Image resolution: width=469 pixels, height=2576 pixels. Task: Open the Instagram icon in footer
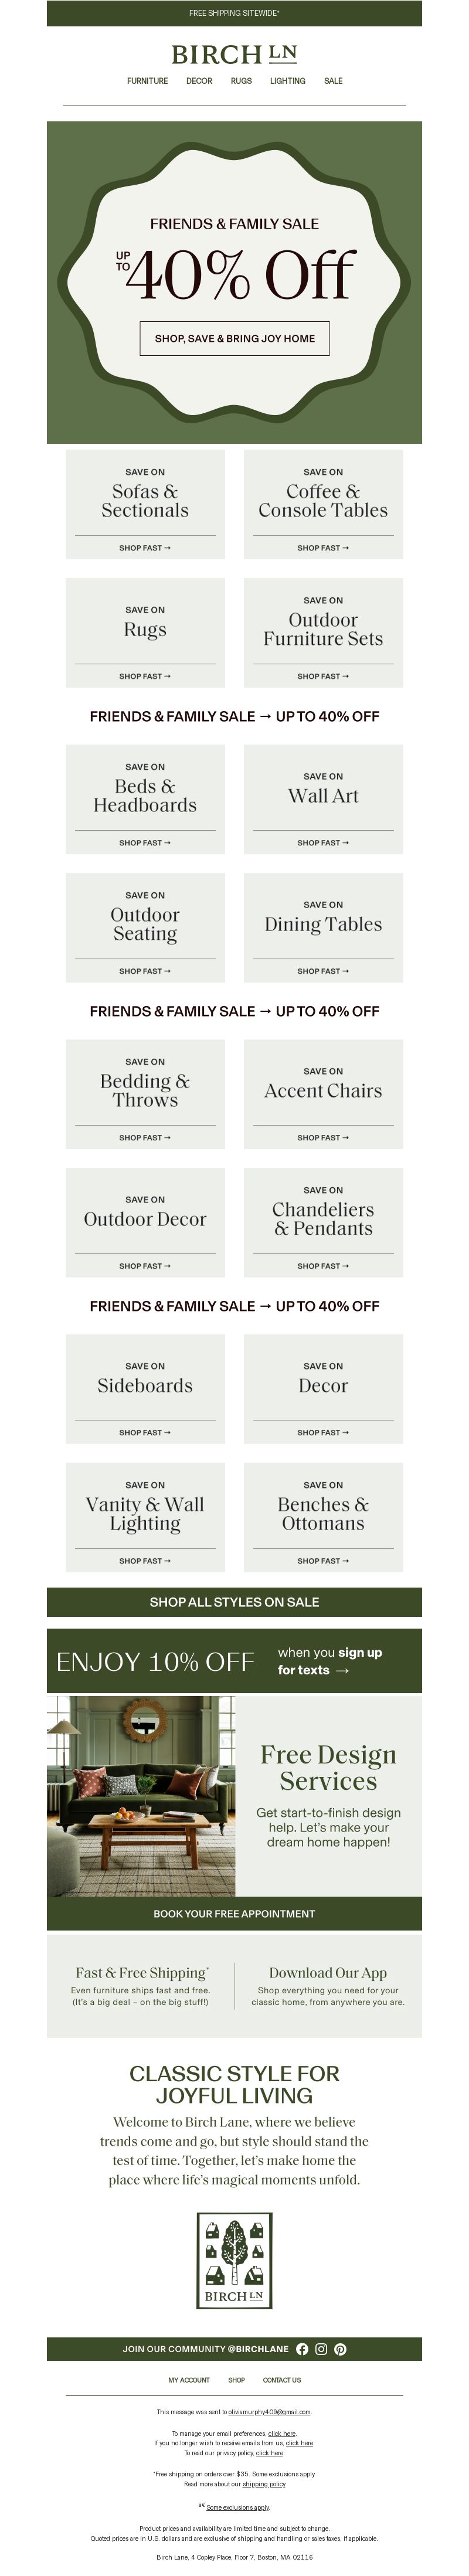tap(321, 2349)
